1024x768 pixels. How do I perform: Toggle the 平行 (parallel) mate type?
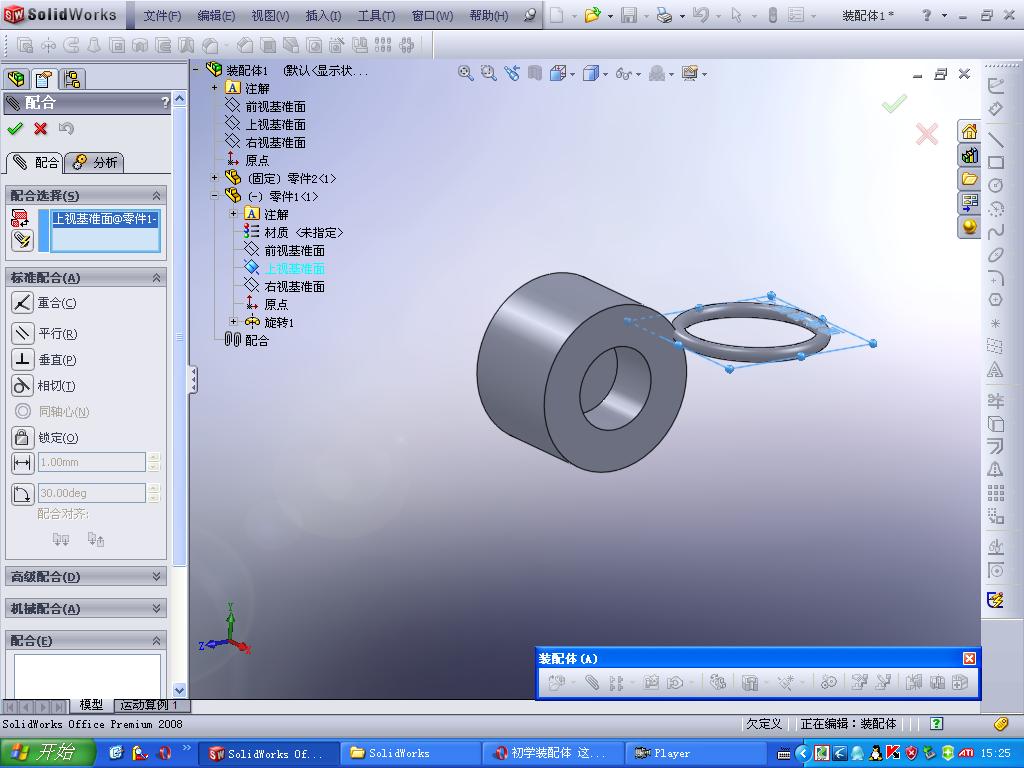(22, 333)
